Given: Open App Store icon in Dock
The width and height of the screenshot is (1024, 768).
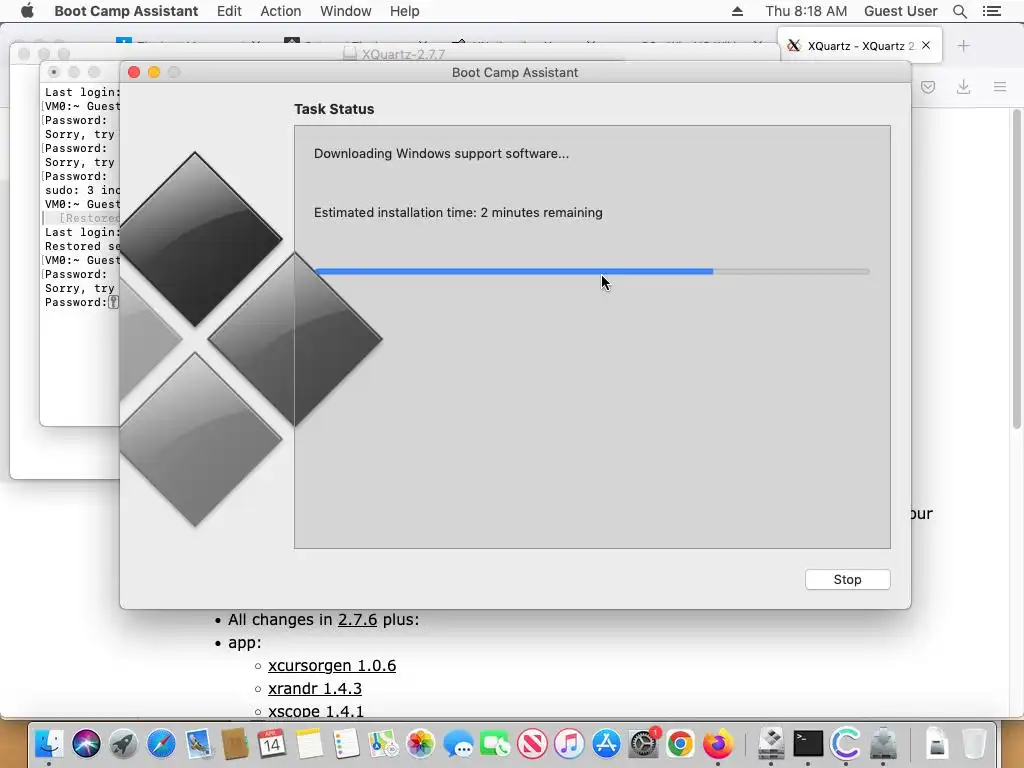Looking at the screenshot, I should coord(607,744).
